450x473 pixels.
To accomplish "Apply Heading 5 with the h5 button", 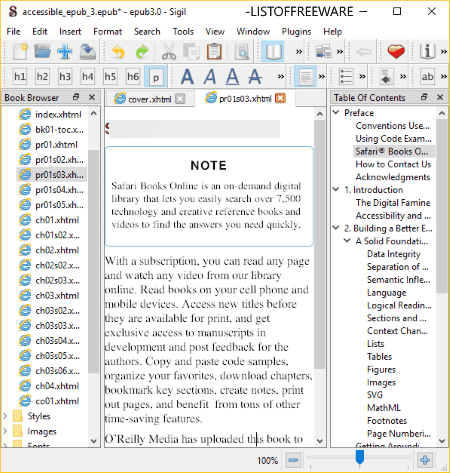I will point(110,77).
